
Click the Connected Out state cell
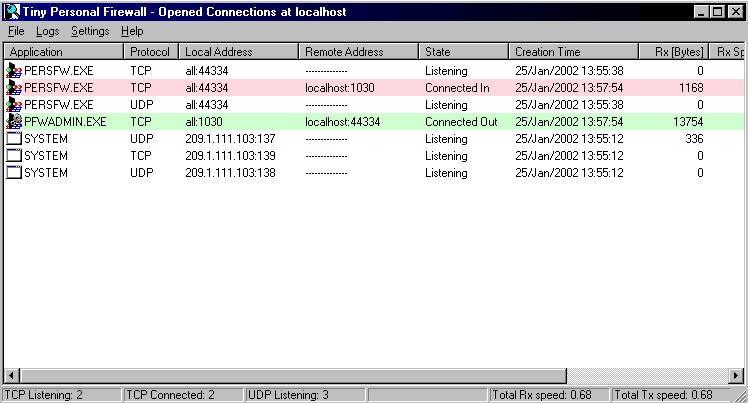[461, 122]
